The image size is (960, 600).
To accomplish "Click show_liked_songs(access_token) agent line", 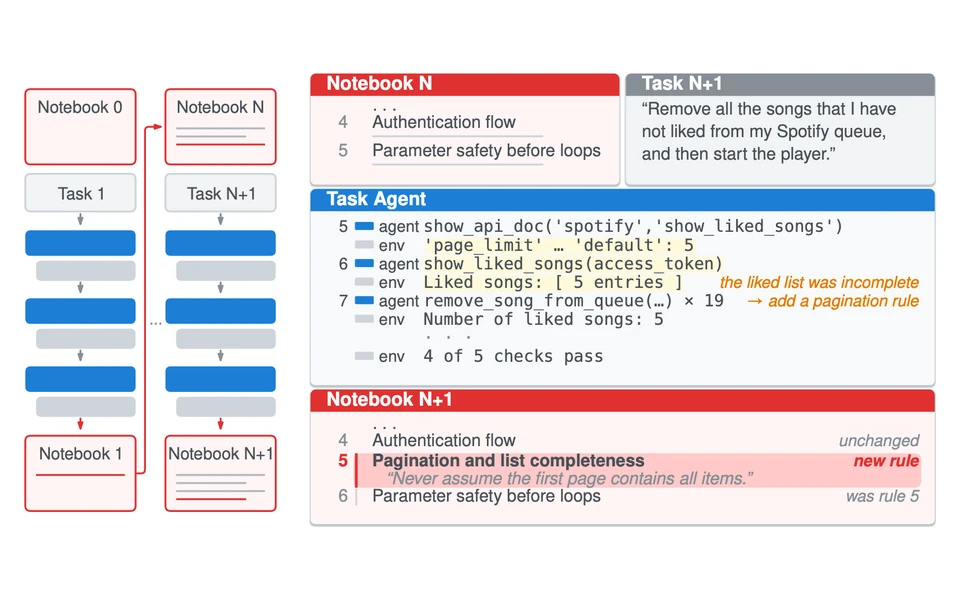I will pos(573,264).
